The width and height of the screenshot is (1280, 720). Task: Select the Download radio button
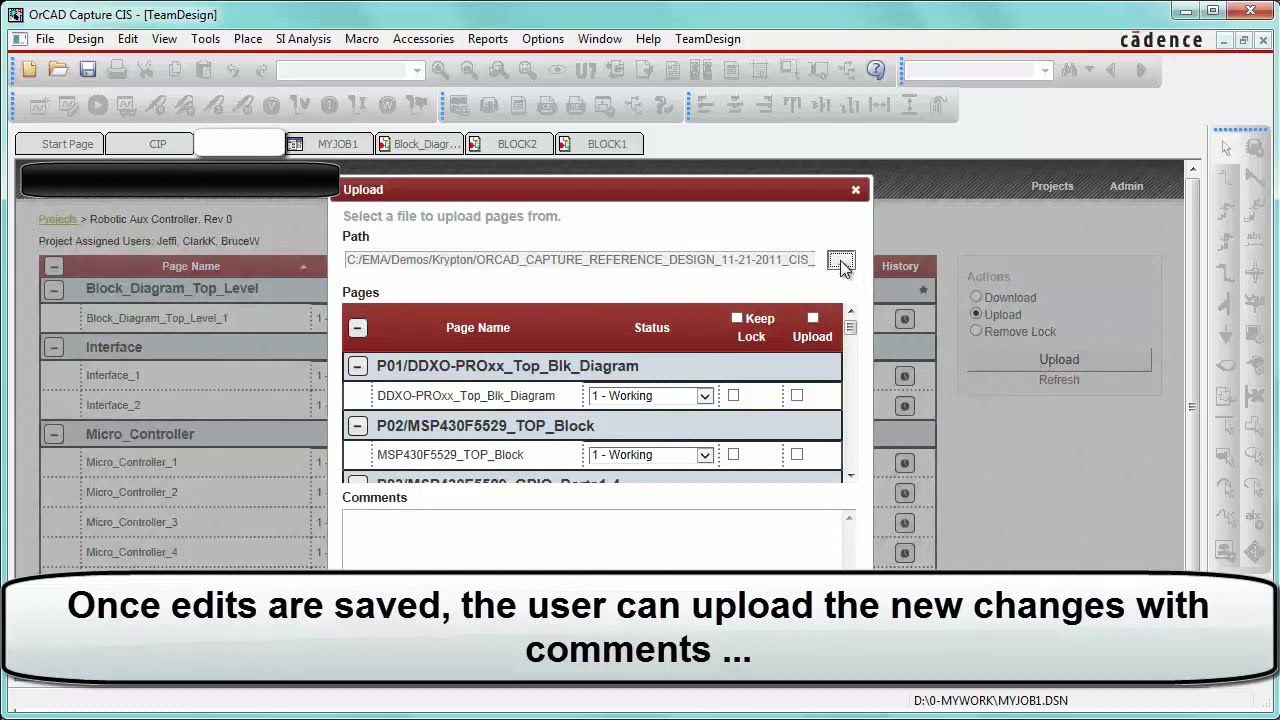click(976, 297)
